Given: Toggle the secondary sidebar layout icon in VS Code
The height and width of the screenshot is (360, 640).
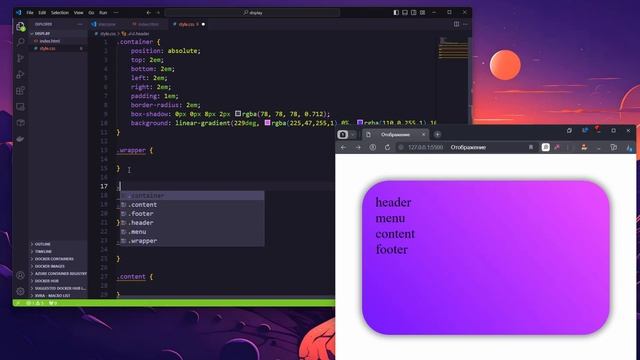Looking at the screenshot, I should click(x=414, y=13).
